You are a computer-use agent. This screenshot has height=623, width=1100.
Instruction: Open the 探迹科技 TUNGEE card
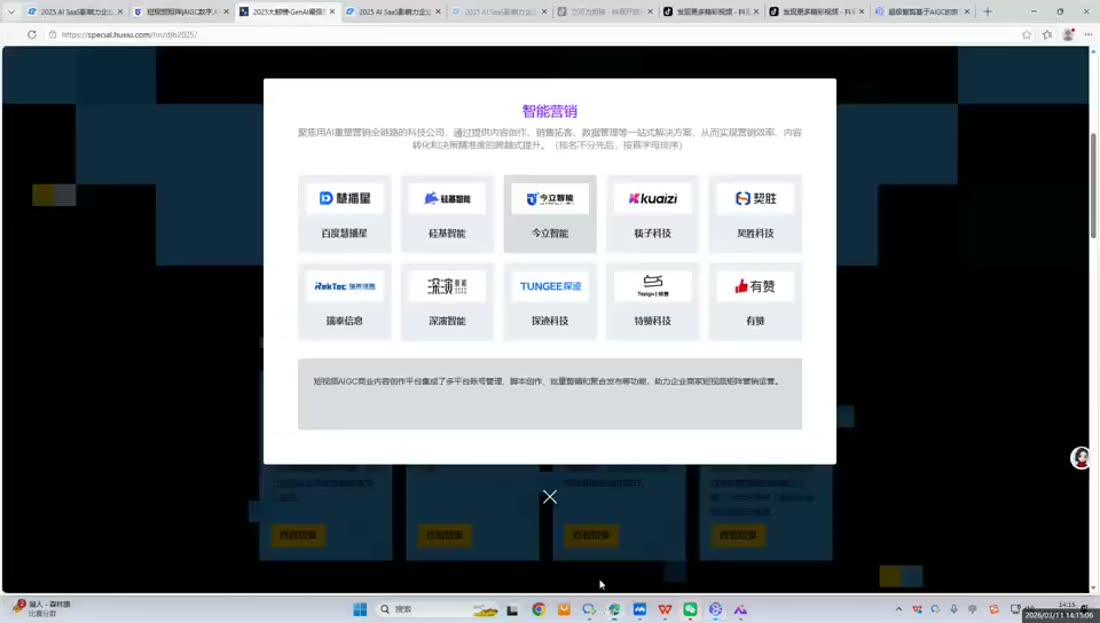click(x=550, y=301)
